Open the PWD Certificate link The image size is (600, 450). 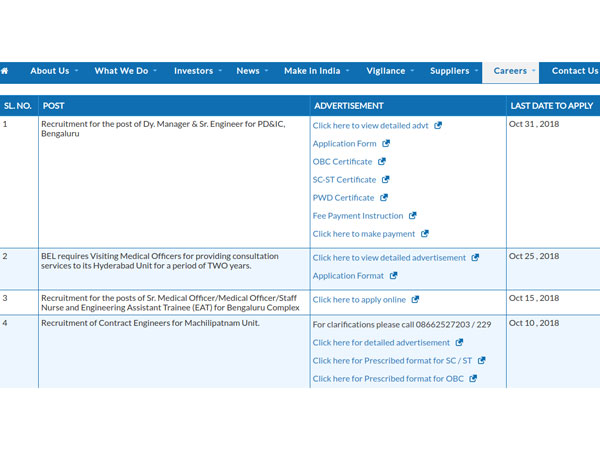343,197
